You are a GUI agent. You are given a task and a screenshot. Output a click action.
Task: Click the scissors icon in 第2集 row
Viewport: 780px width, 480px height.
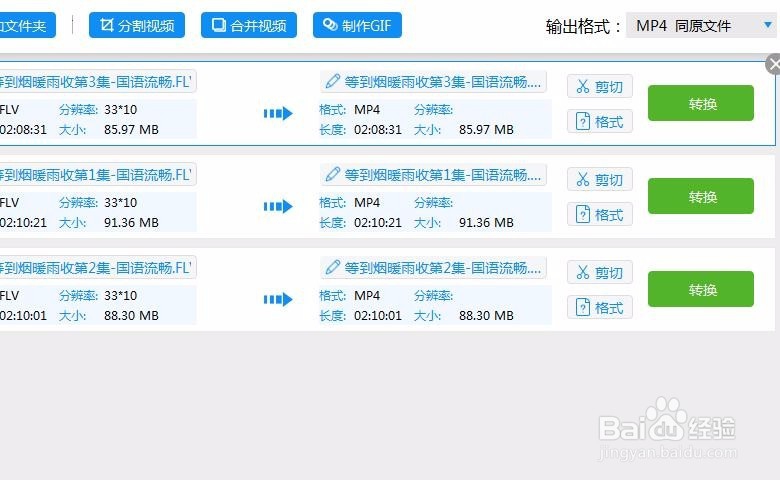click(583, 273)
